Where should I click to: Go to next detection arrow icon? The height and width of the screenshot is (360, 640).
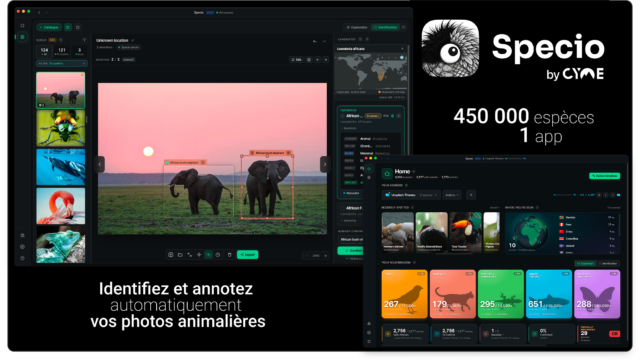point(325,60)
